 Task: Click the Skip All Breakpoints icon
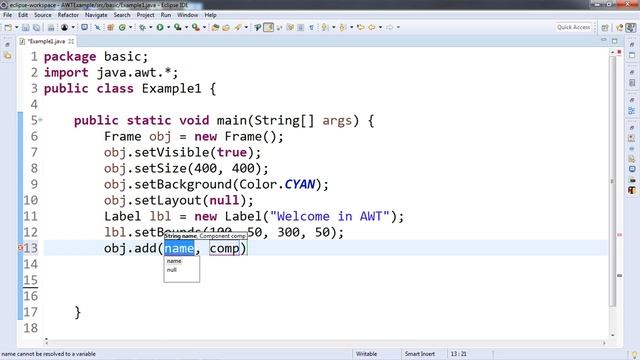98,27
